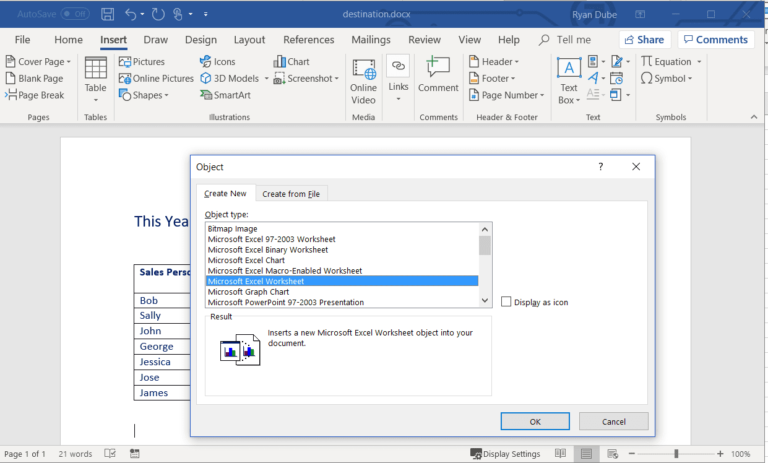Image resolution: width=768 pixels, height=463 pixels.
Task: Adjust the zoom slider in status bar
Action: click(x=677, y=454)
